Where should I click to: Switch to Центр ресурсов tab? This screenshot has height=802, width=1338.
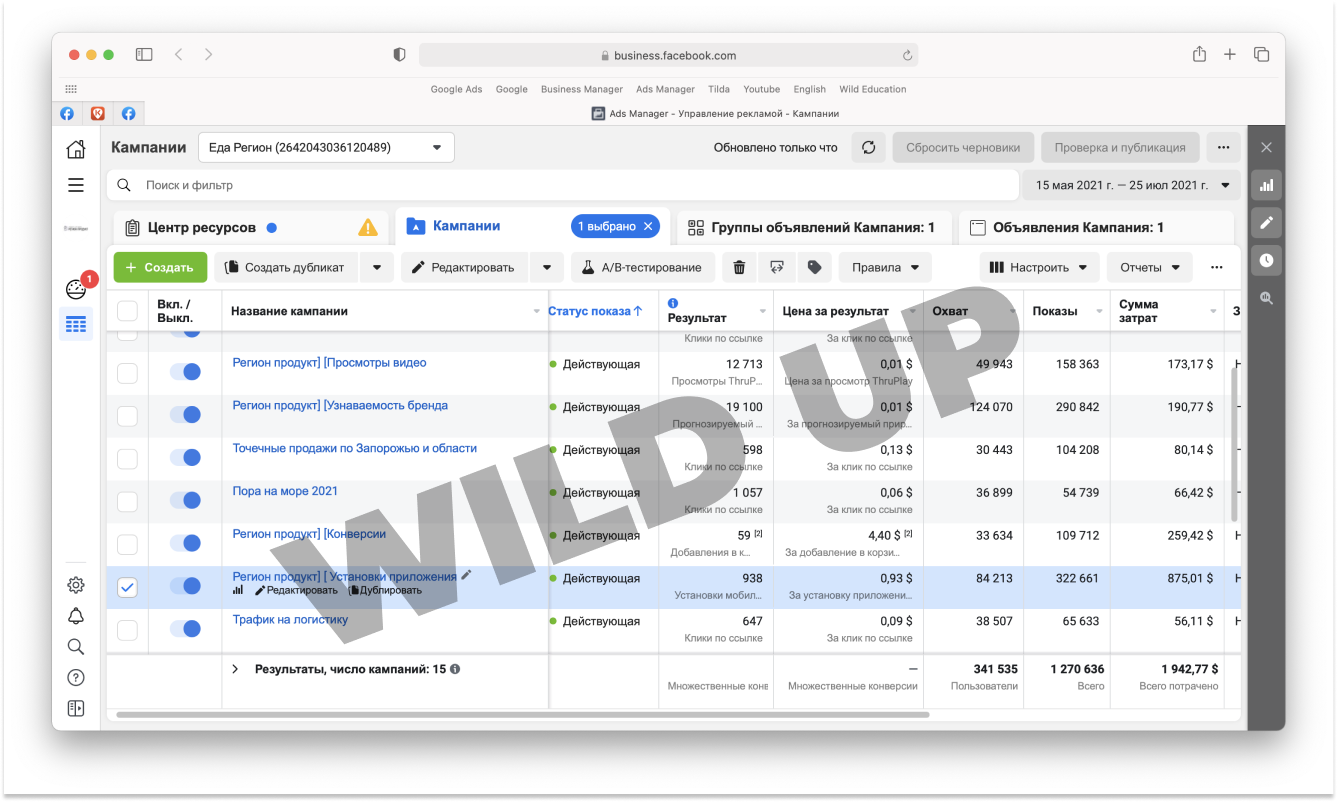coord(250,228)
